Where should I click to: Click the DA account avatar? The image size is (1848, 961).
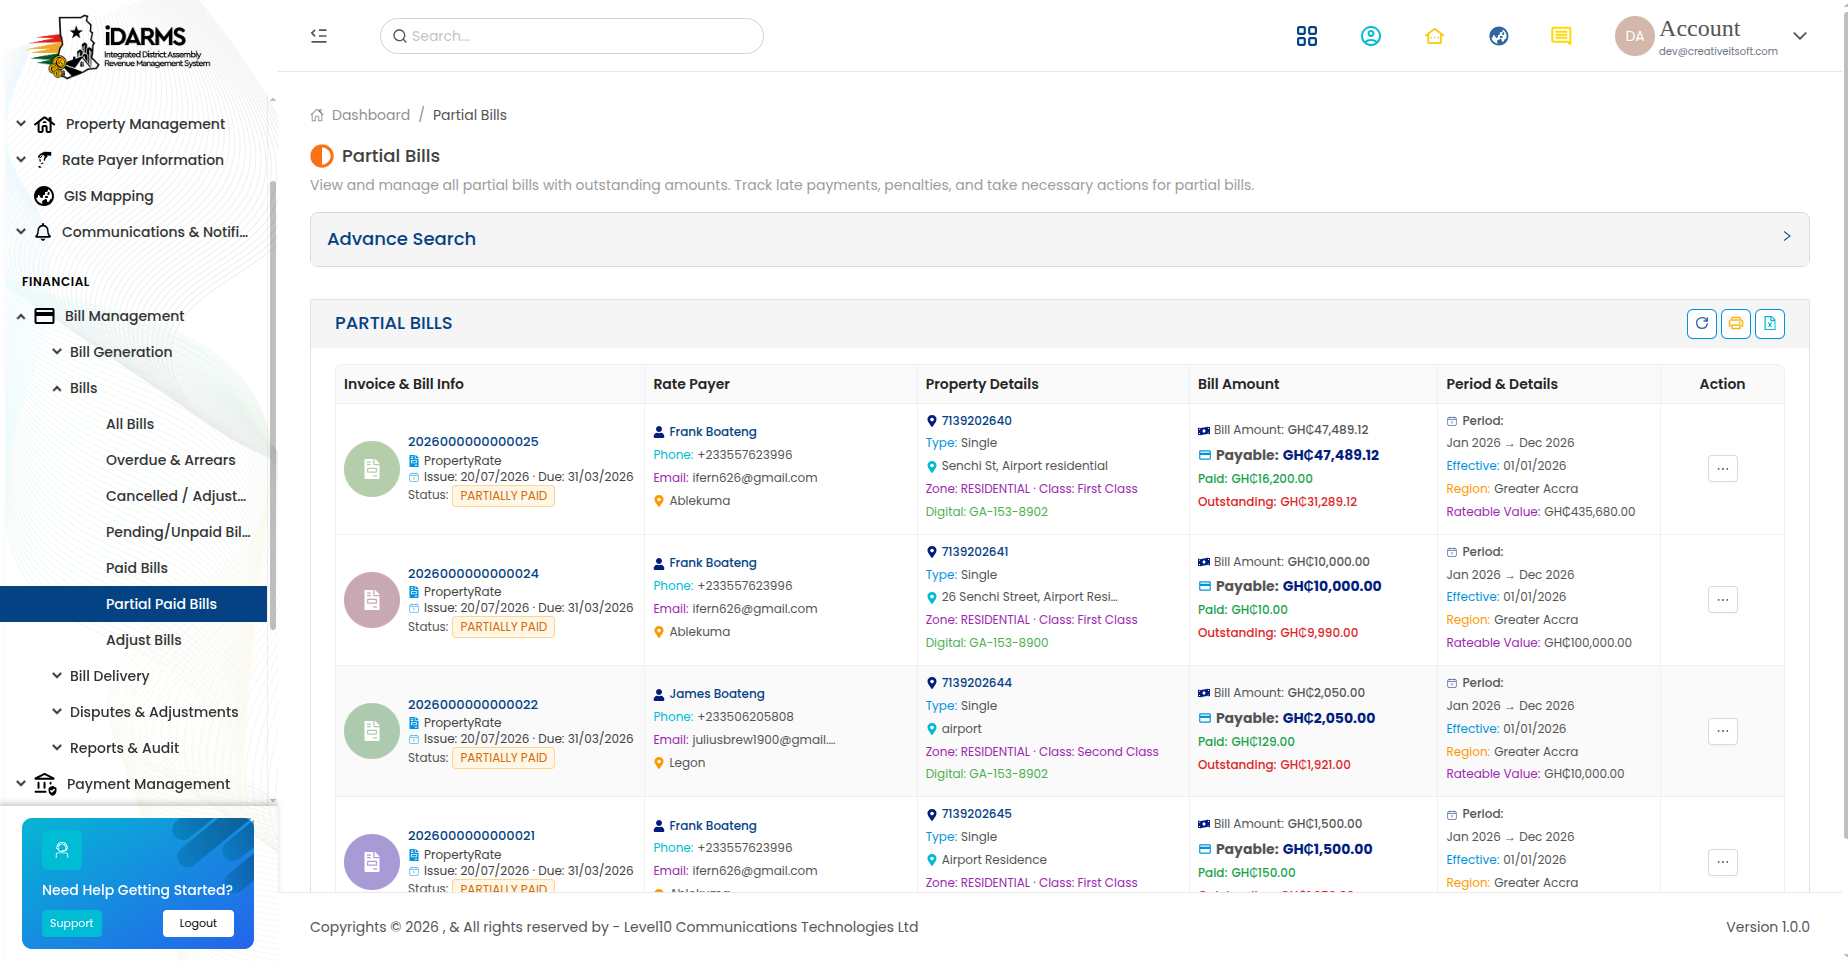point(1634,36)
